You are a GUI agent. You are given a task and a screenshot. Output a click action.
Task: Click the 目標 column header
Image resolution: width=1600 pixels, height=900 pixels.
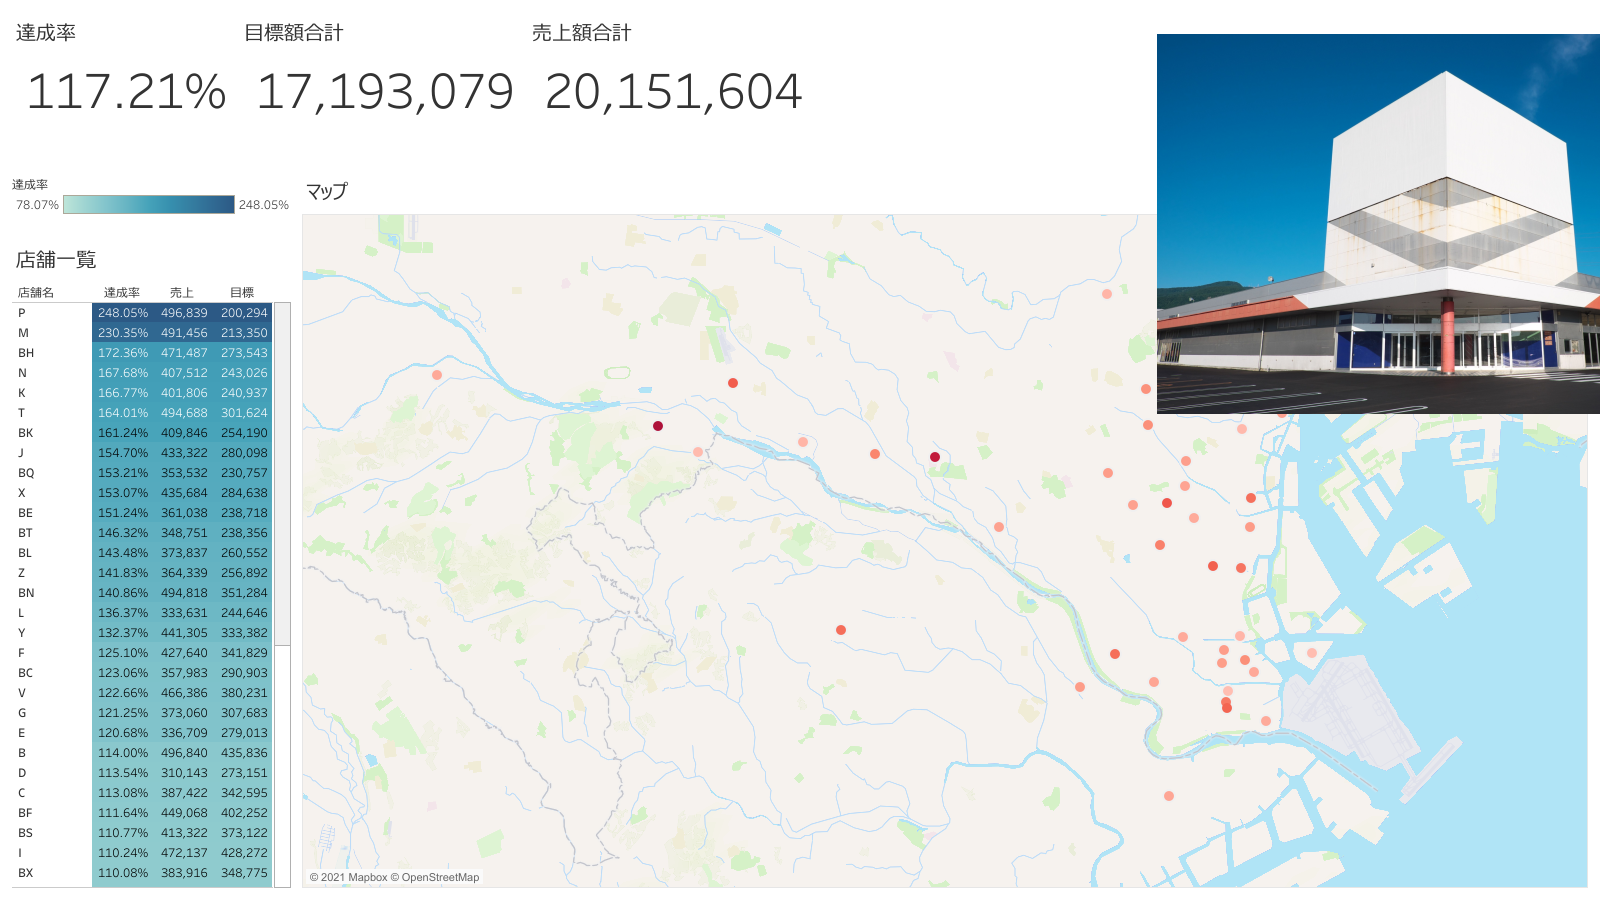click(242, 293)
